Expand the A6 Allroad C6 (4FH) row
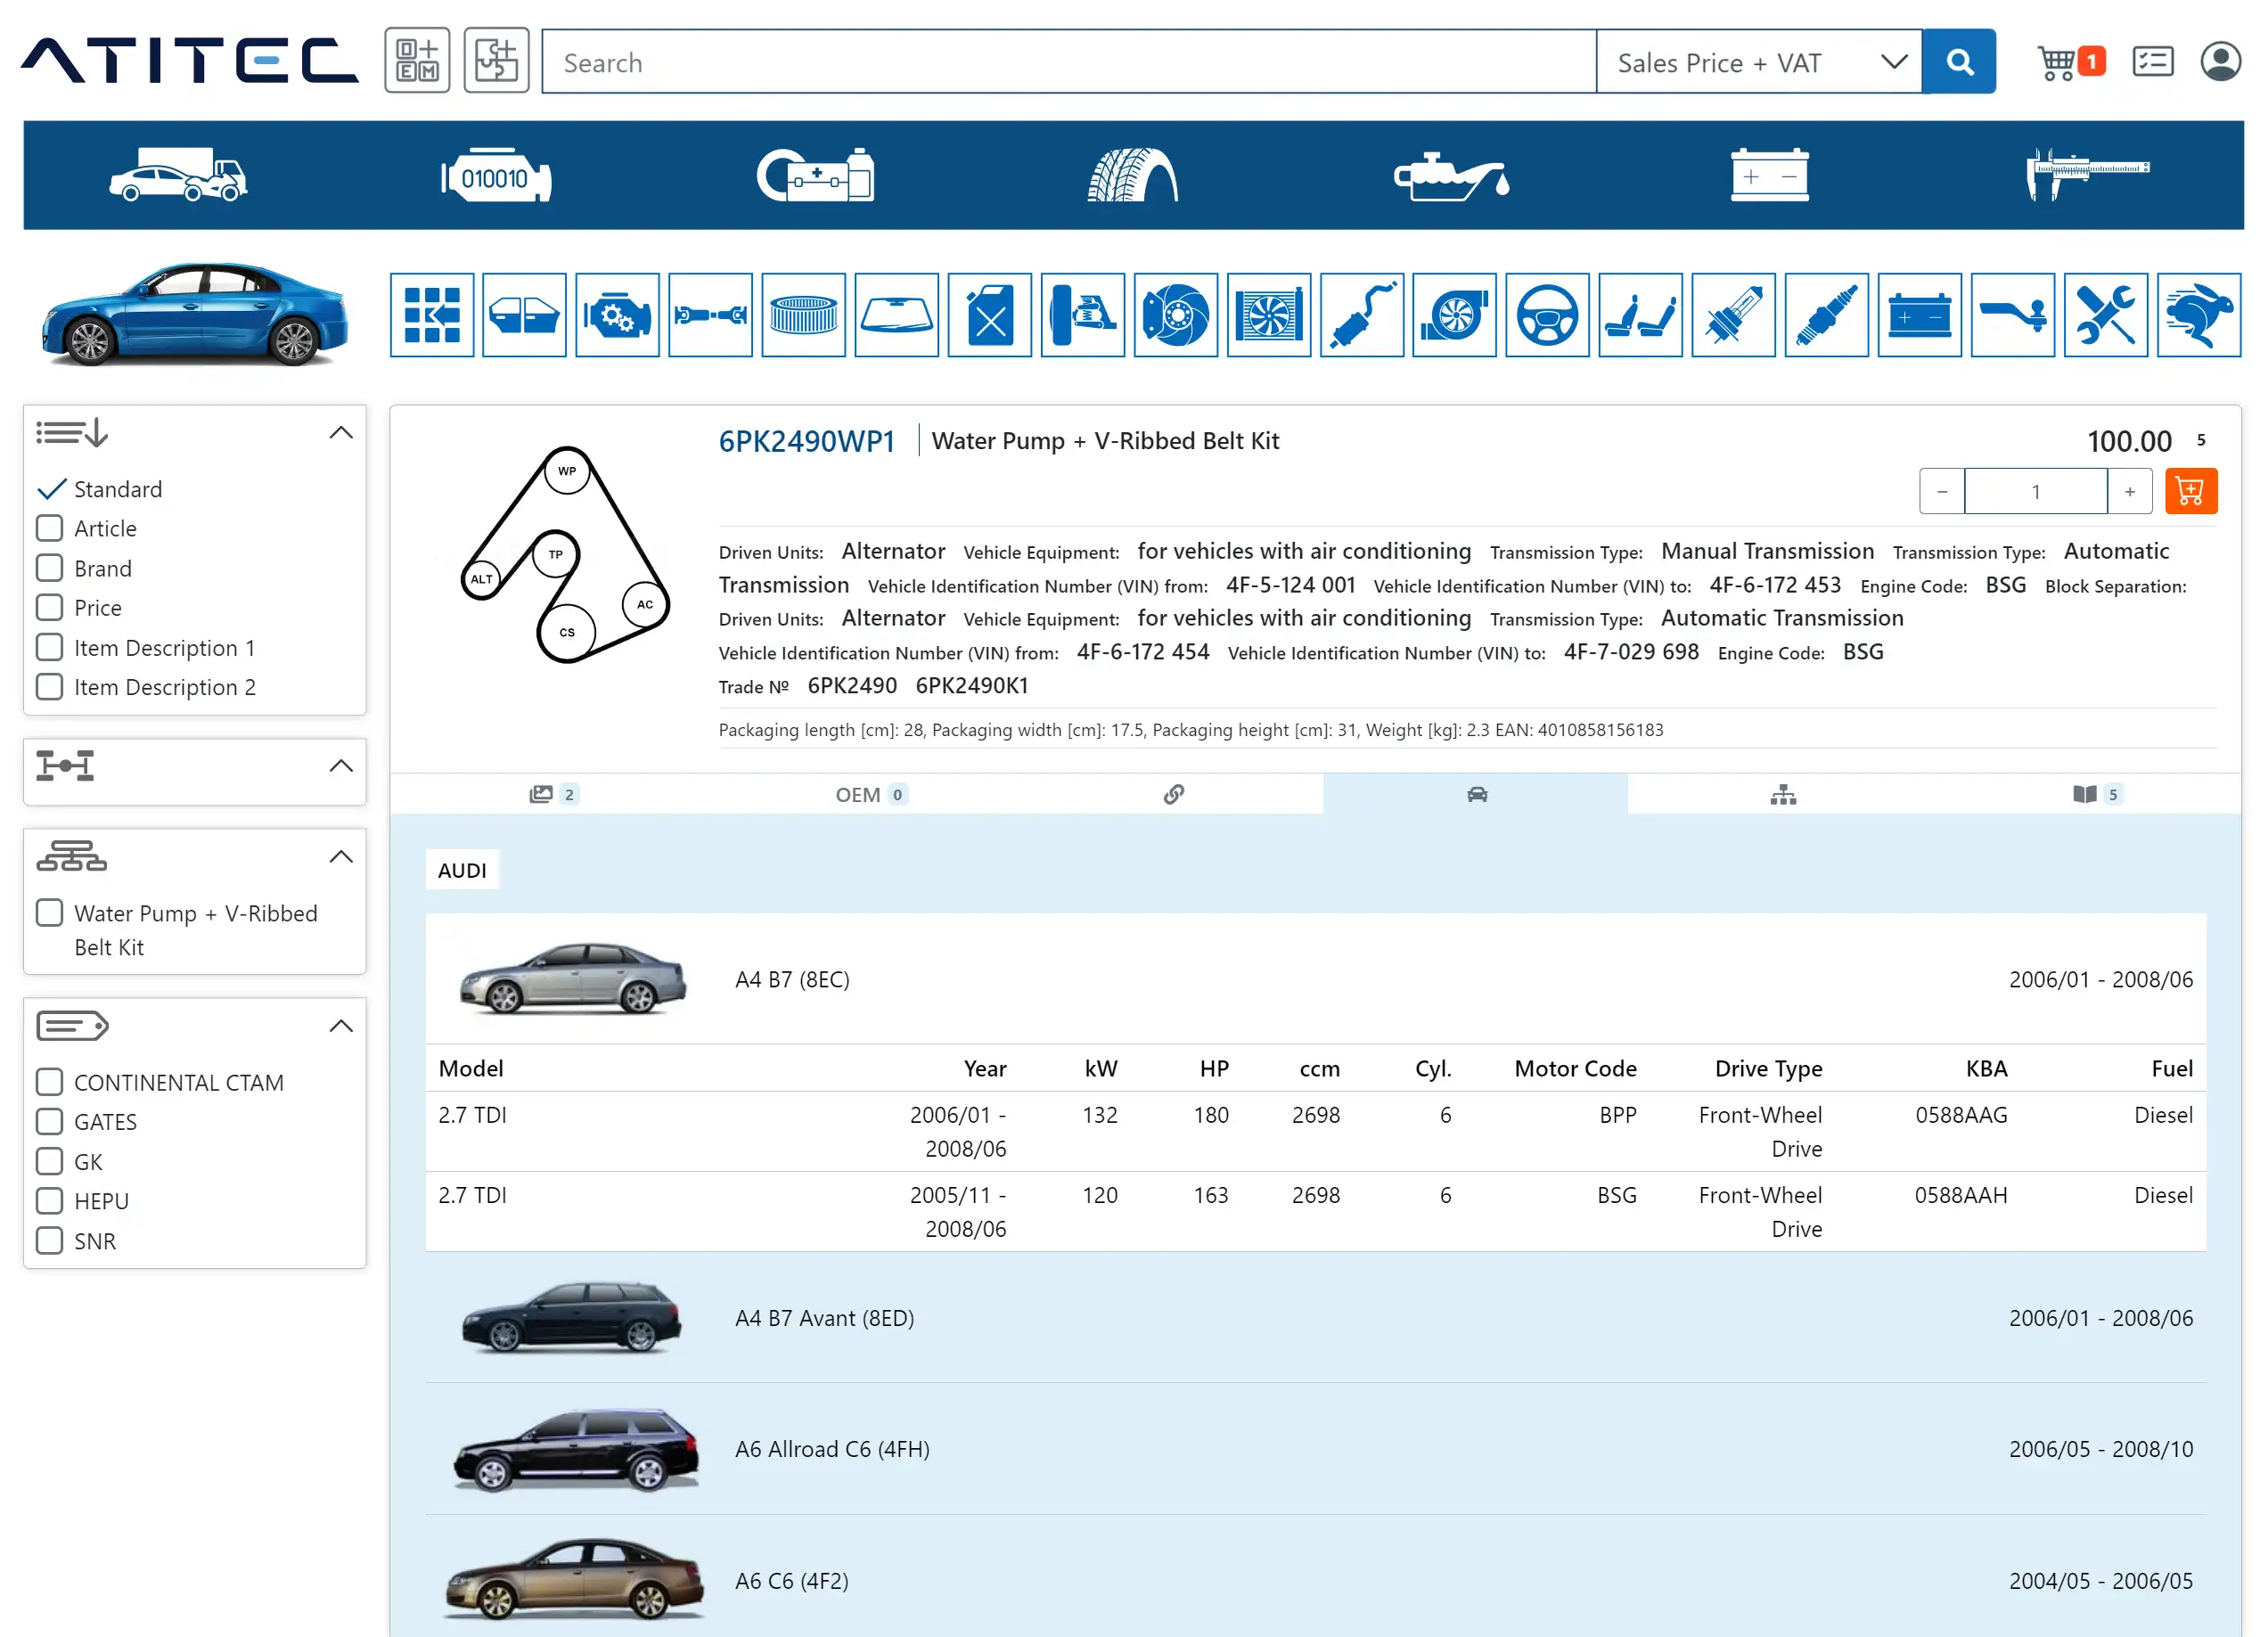This screenshot has height=1637, width=2268. click(1315, 1449)
